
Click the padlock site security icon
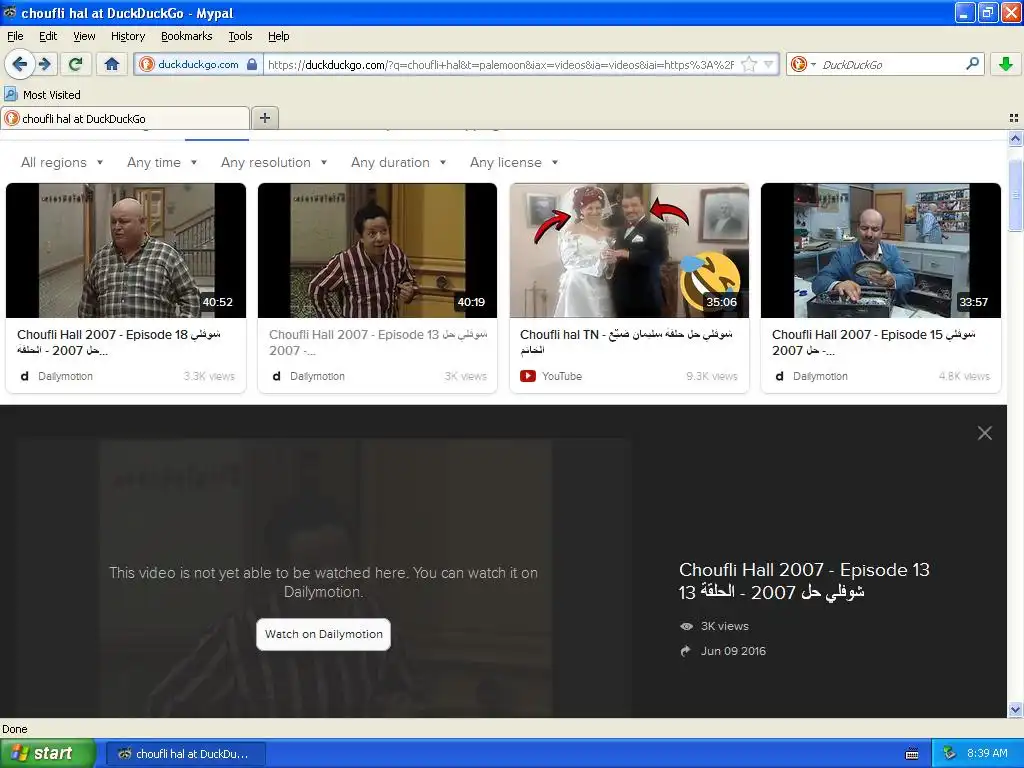point(252,64)
